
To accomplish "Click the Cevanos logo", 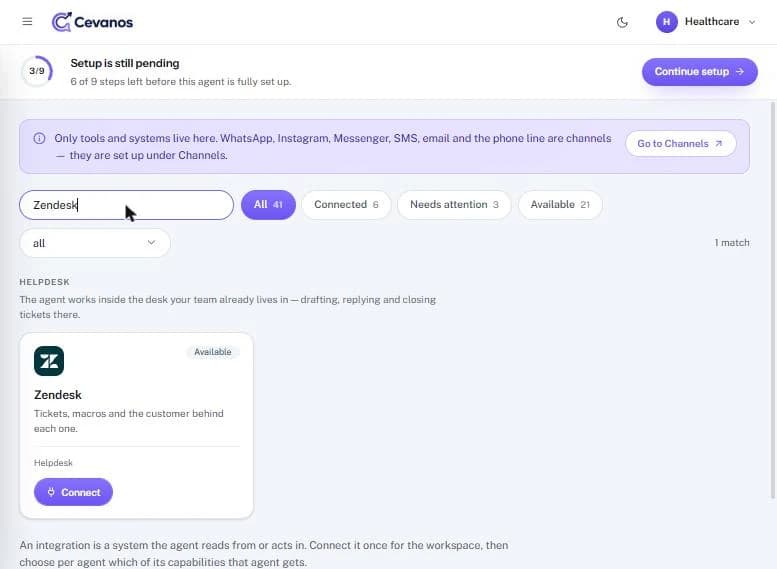I will (93, 22).
